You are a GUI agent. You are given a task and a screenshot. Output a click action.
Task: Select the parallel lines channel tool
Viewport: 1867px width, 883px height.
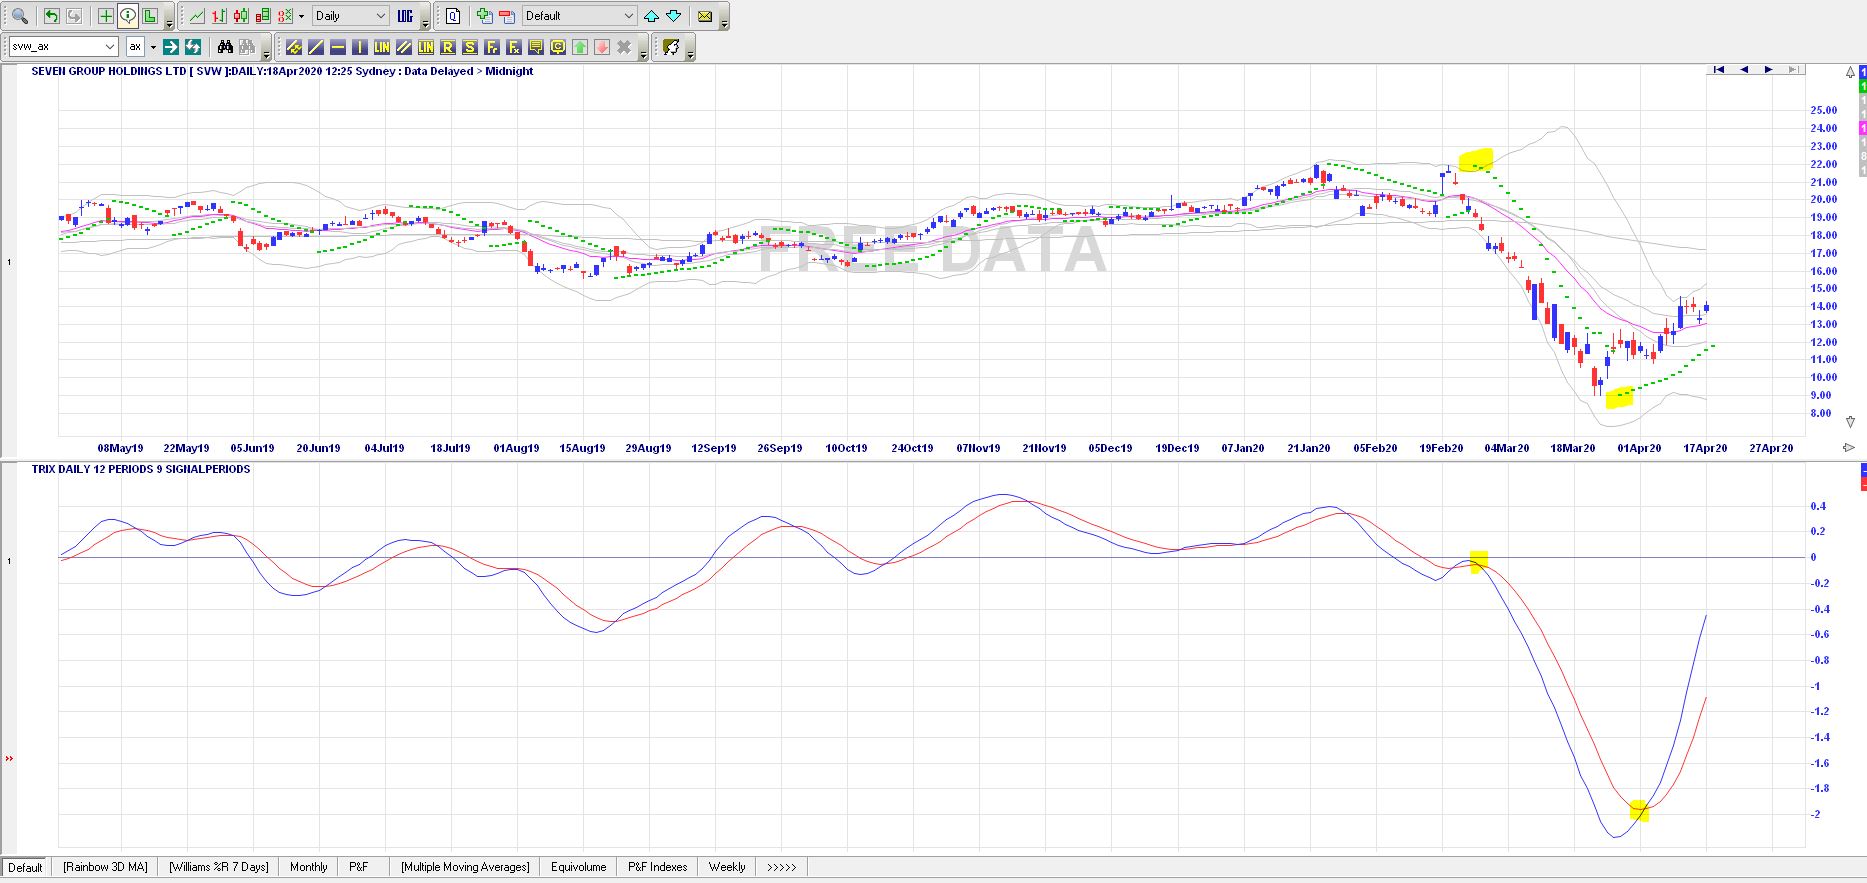tap(404, 47)
